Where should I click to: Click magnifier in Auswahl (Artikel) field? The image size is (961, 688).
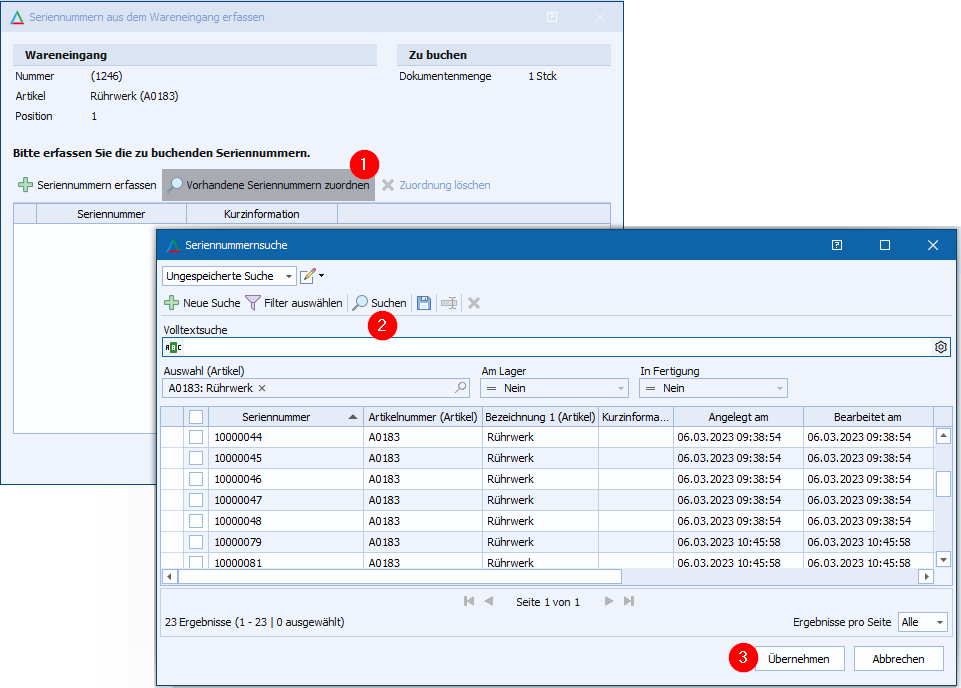click(460, 388)
